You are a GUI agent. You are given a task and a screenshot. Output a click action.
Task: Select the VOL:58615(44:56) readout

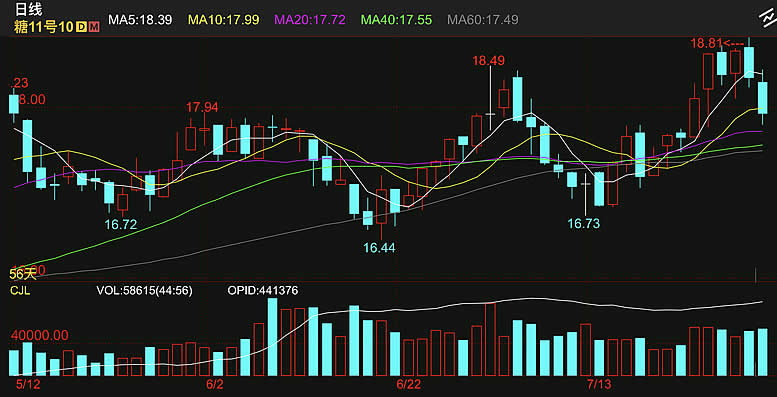144,291
